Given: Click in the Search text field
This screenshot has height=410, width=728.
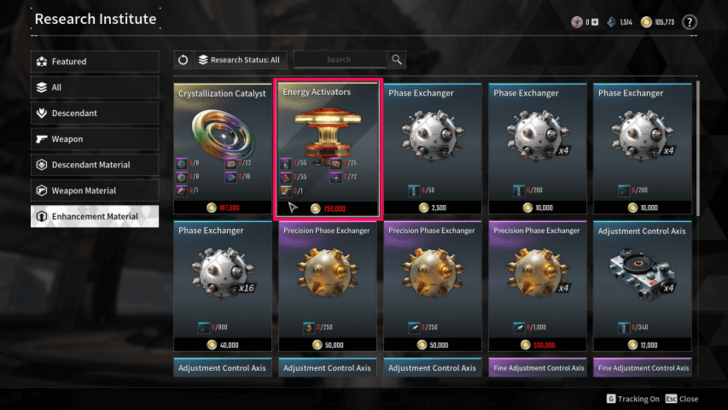Looking at the screenshot, I should pos(340,59).
